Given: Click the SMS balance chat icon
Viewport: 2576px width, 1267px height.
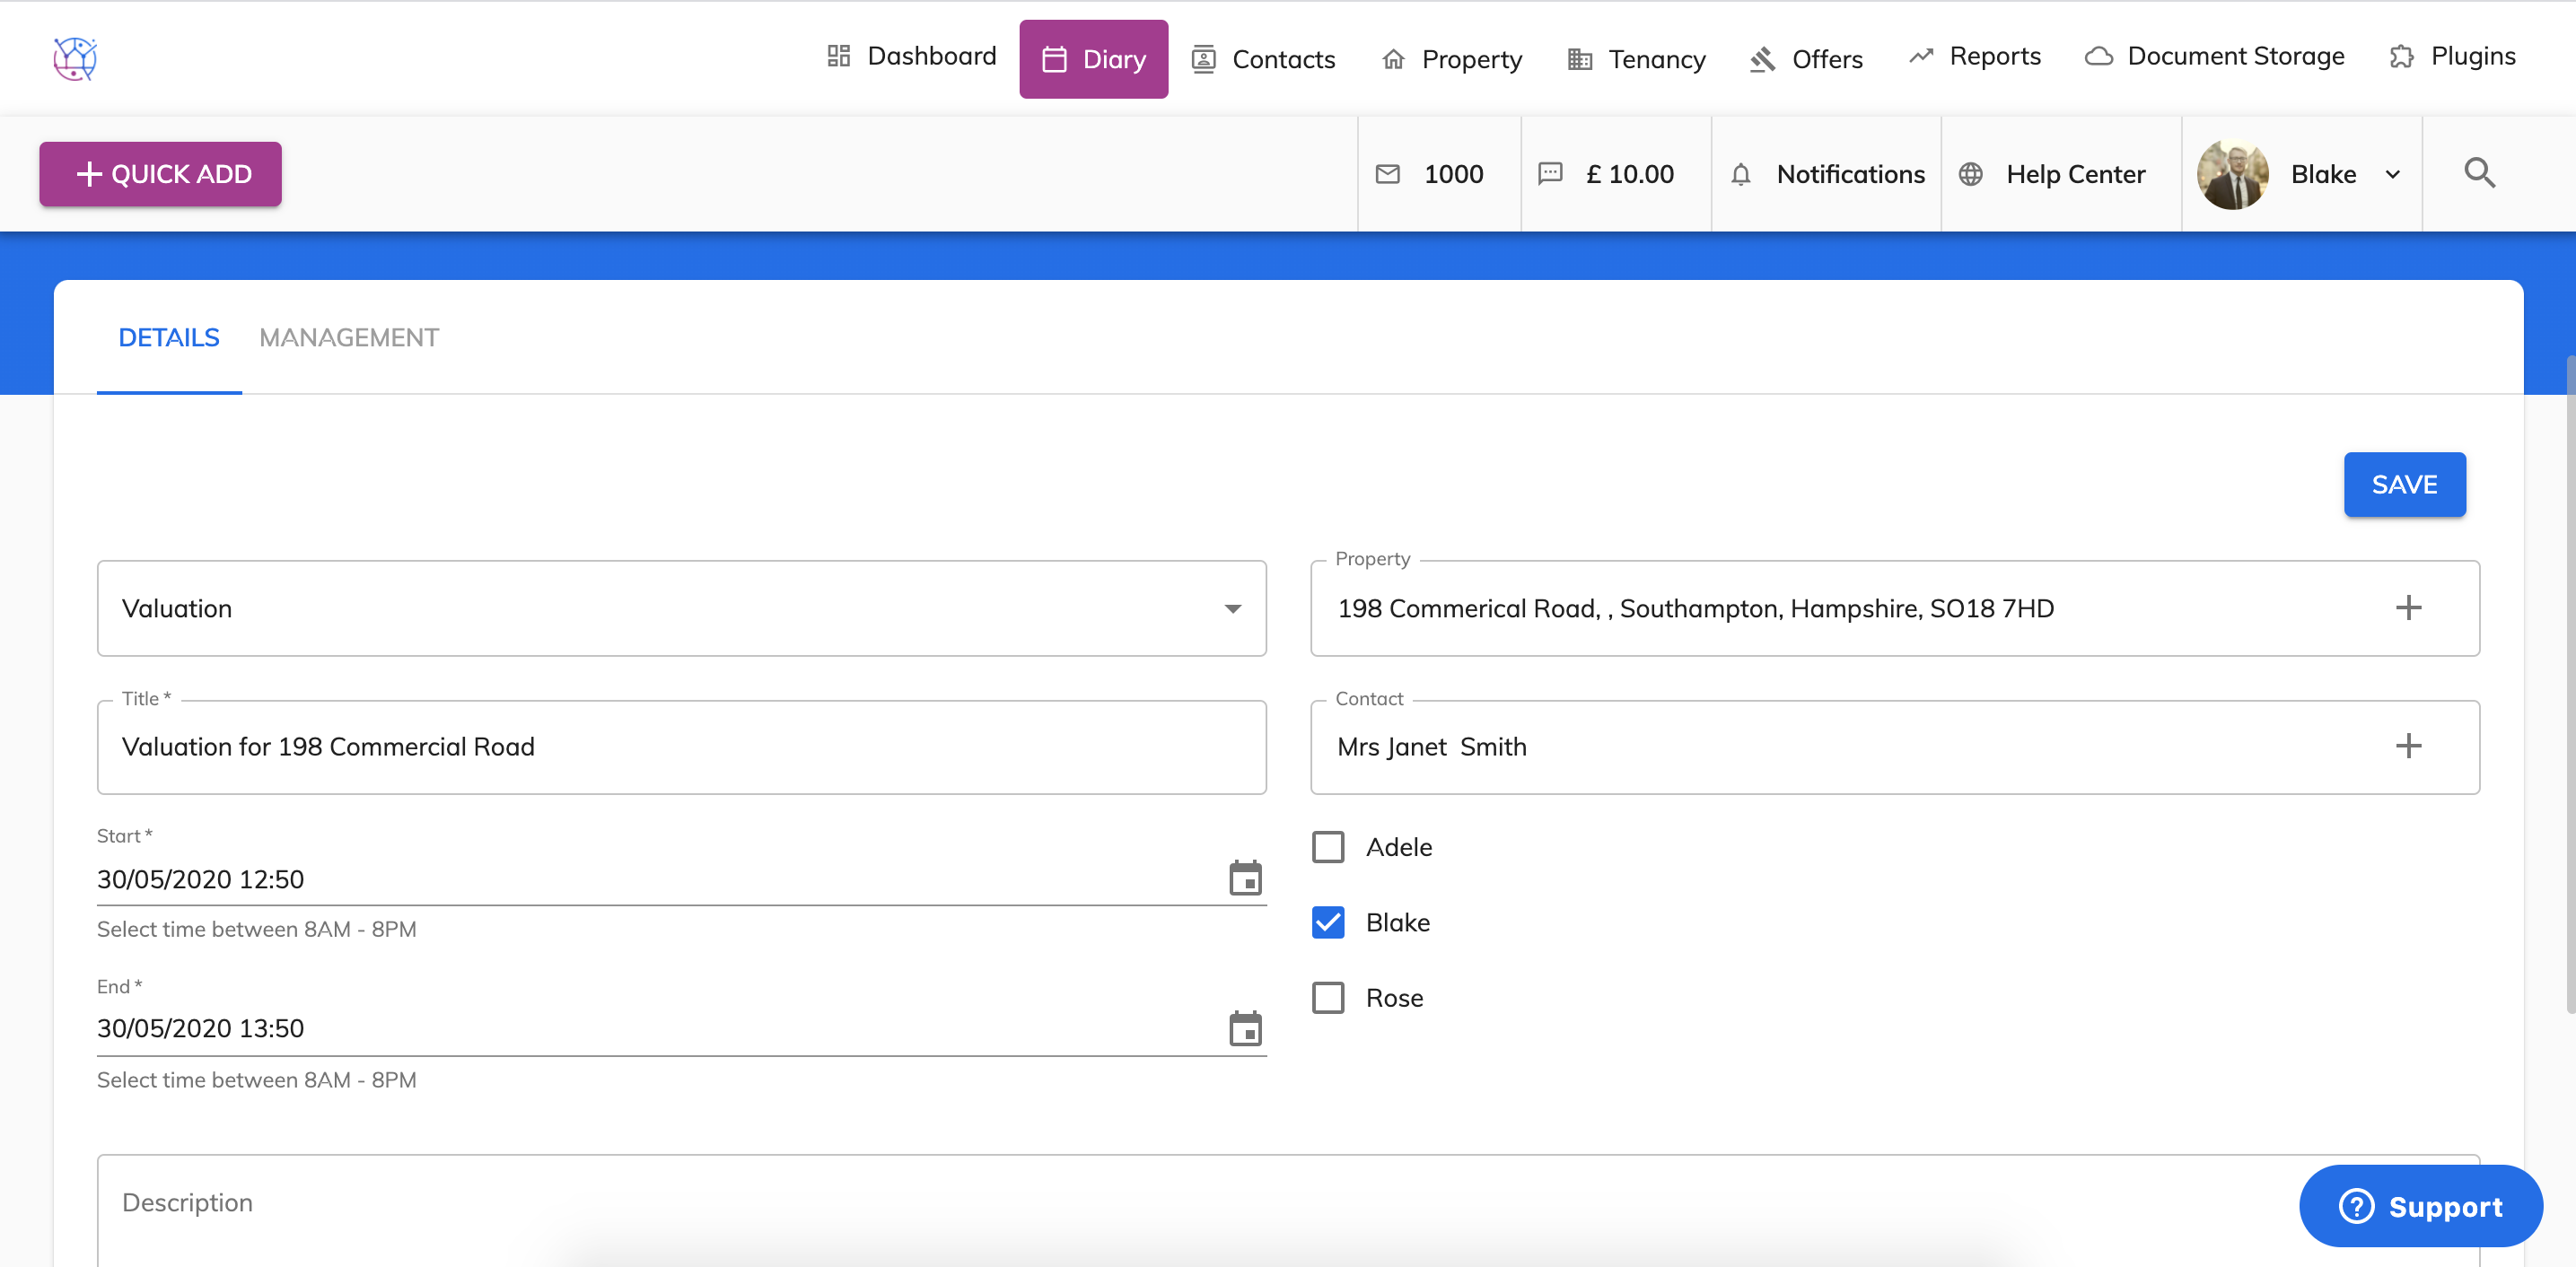Looking at the screenshot, I should 1550,174.
